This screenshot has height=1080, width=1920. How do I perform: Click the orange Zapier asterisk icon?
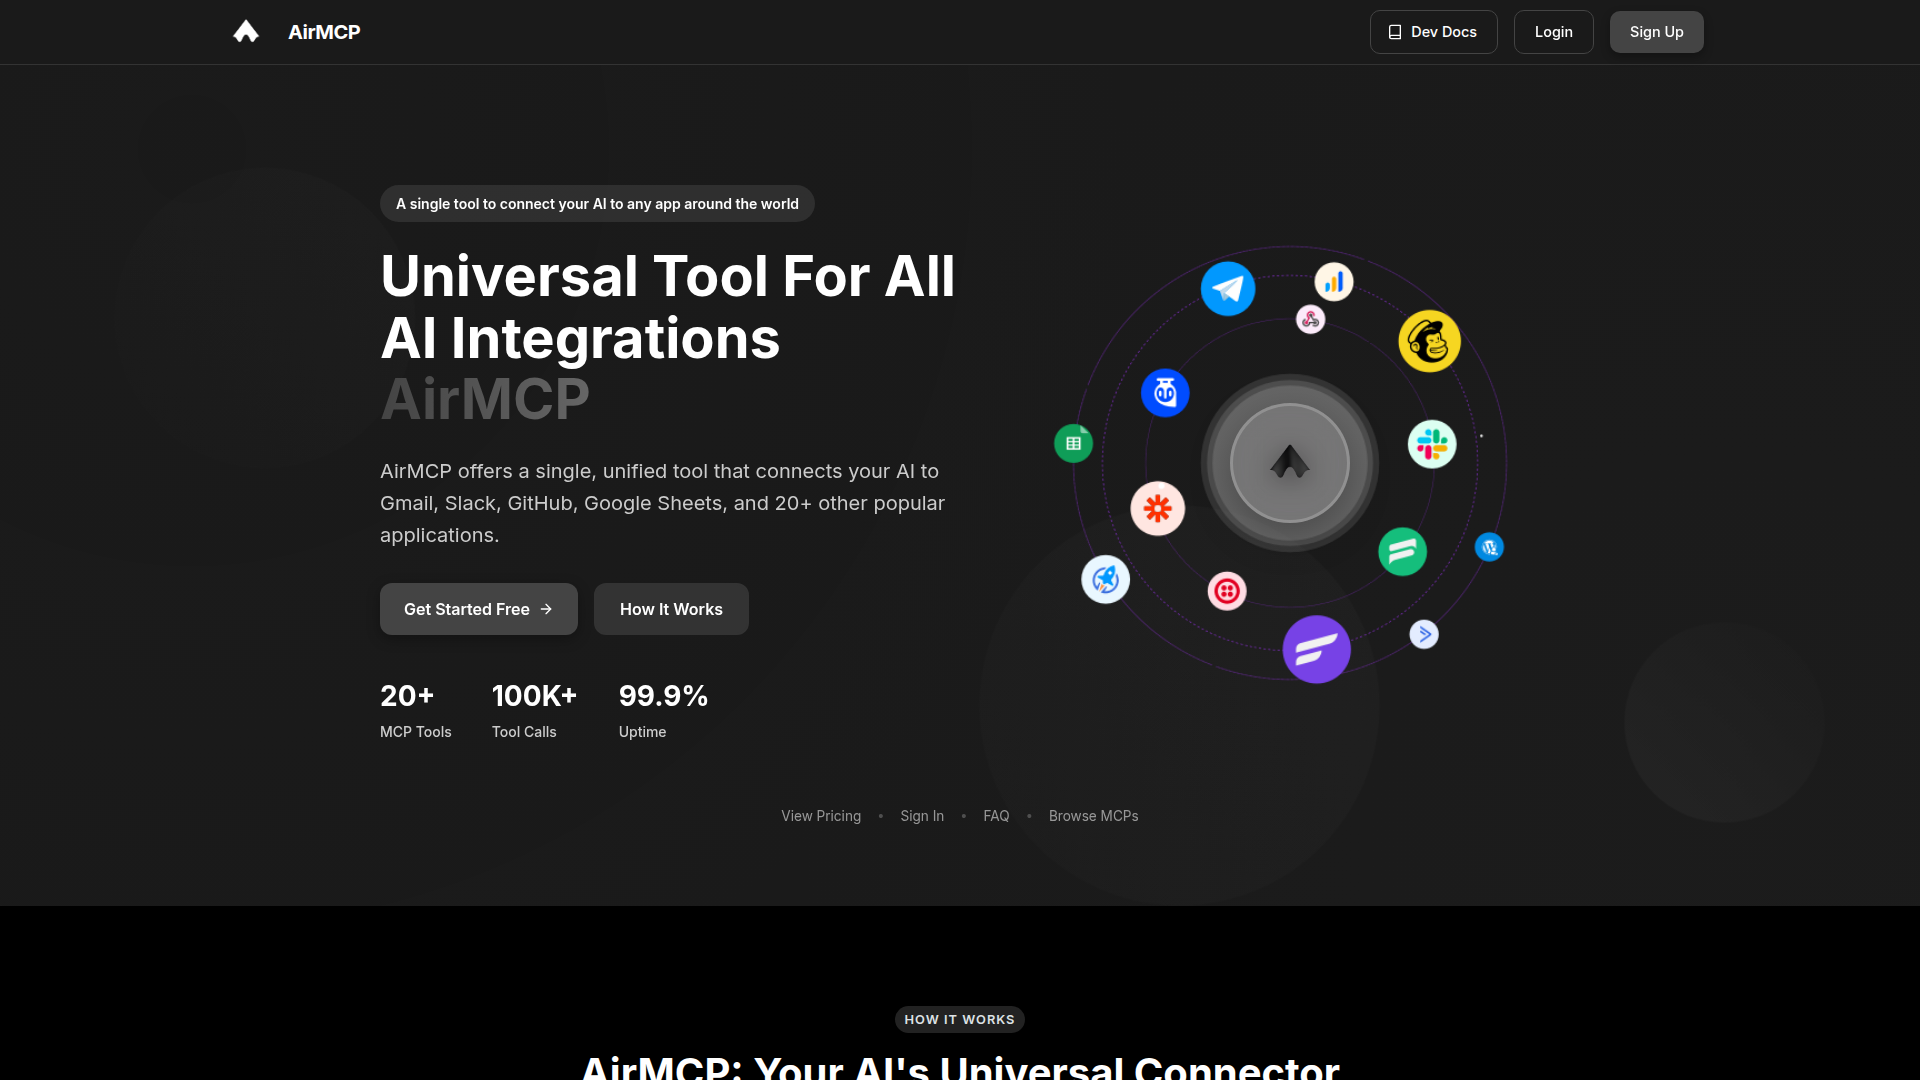point(1158,508)
